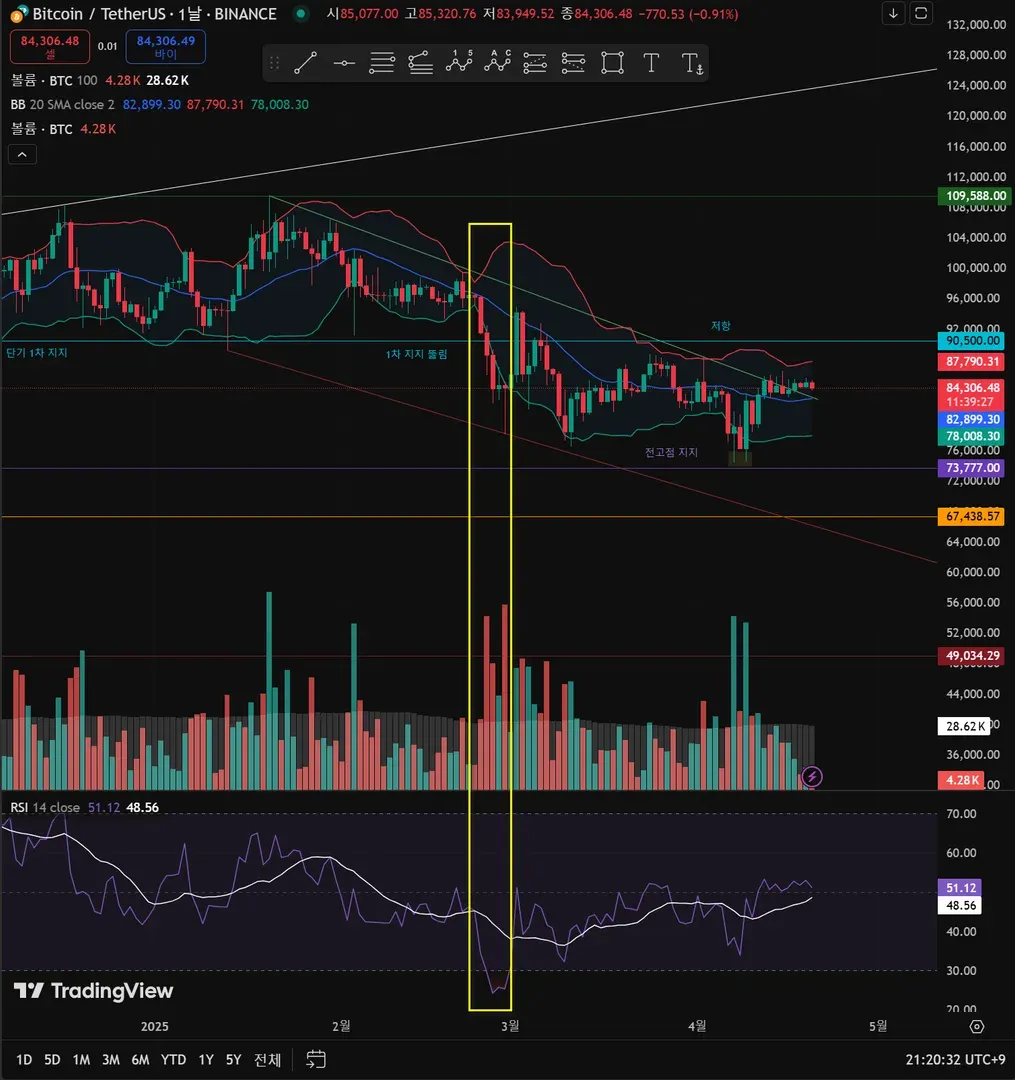
Task: Click the chart label 전고점 지지
Action: (671, 453)
